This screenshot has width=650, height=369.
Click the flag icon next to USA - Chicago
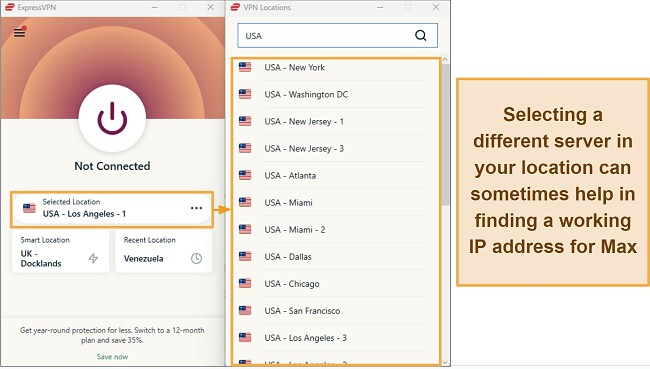click(x=245, y=283)
